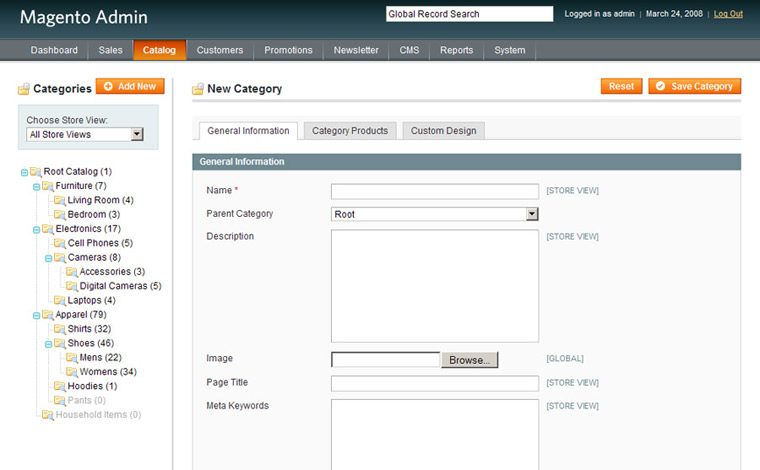This screenshot has height=470, width=760.
Task: Open the Catalog menu
Action: [x=159, y=50]
